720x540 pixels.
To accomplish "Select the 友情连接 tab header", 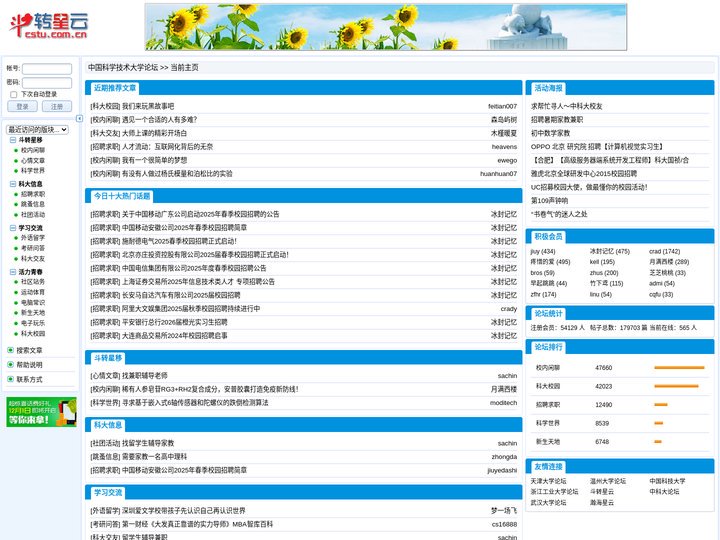I will click(x=548, y=467).
